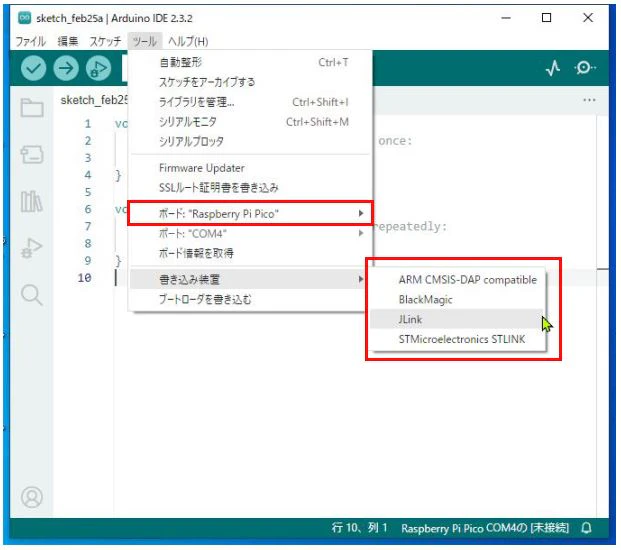
Task: Click the 'once:' comment in the editor
Action: [395, 141]
